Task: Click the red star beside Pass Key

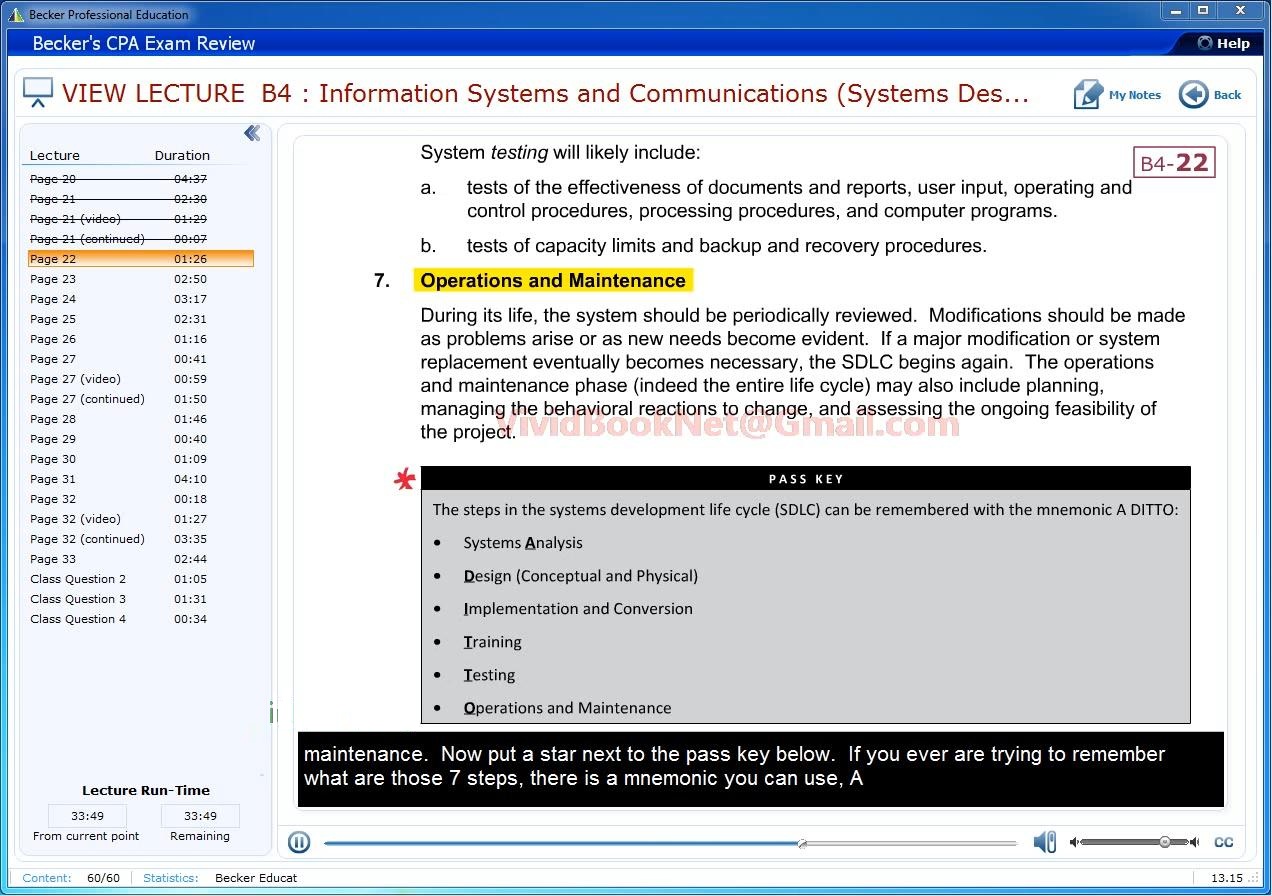Action: tap(404, 481)
